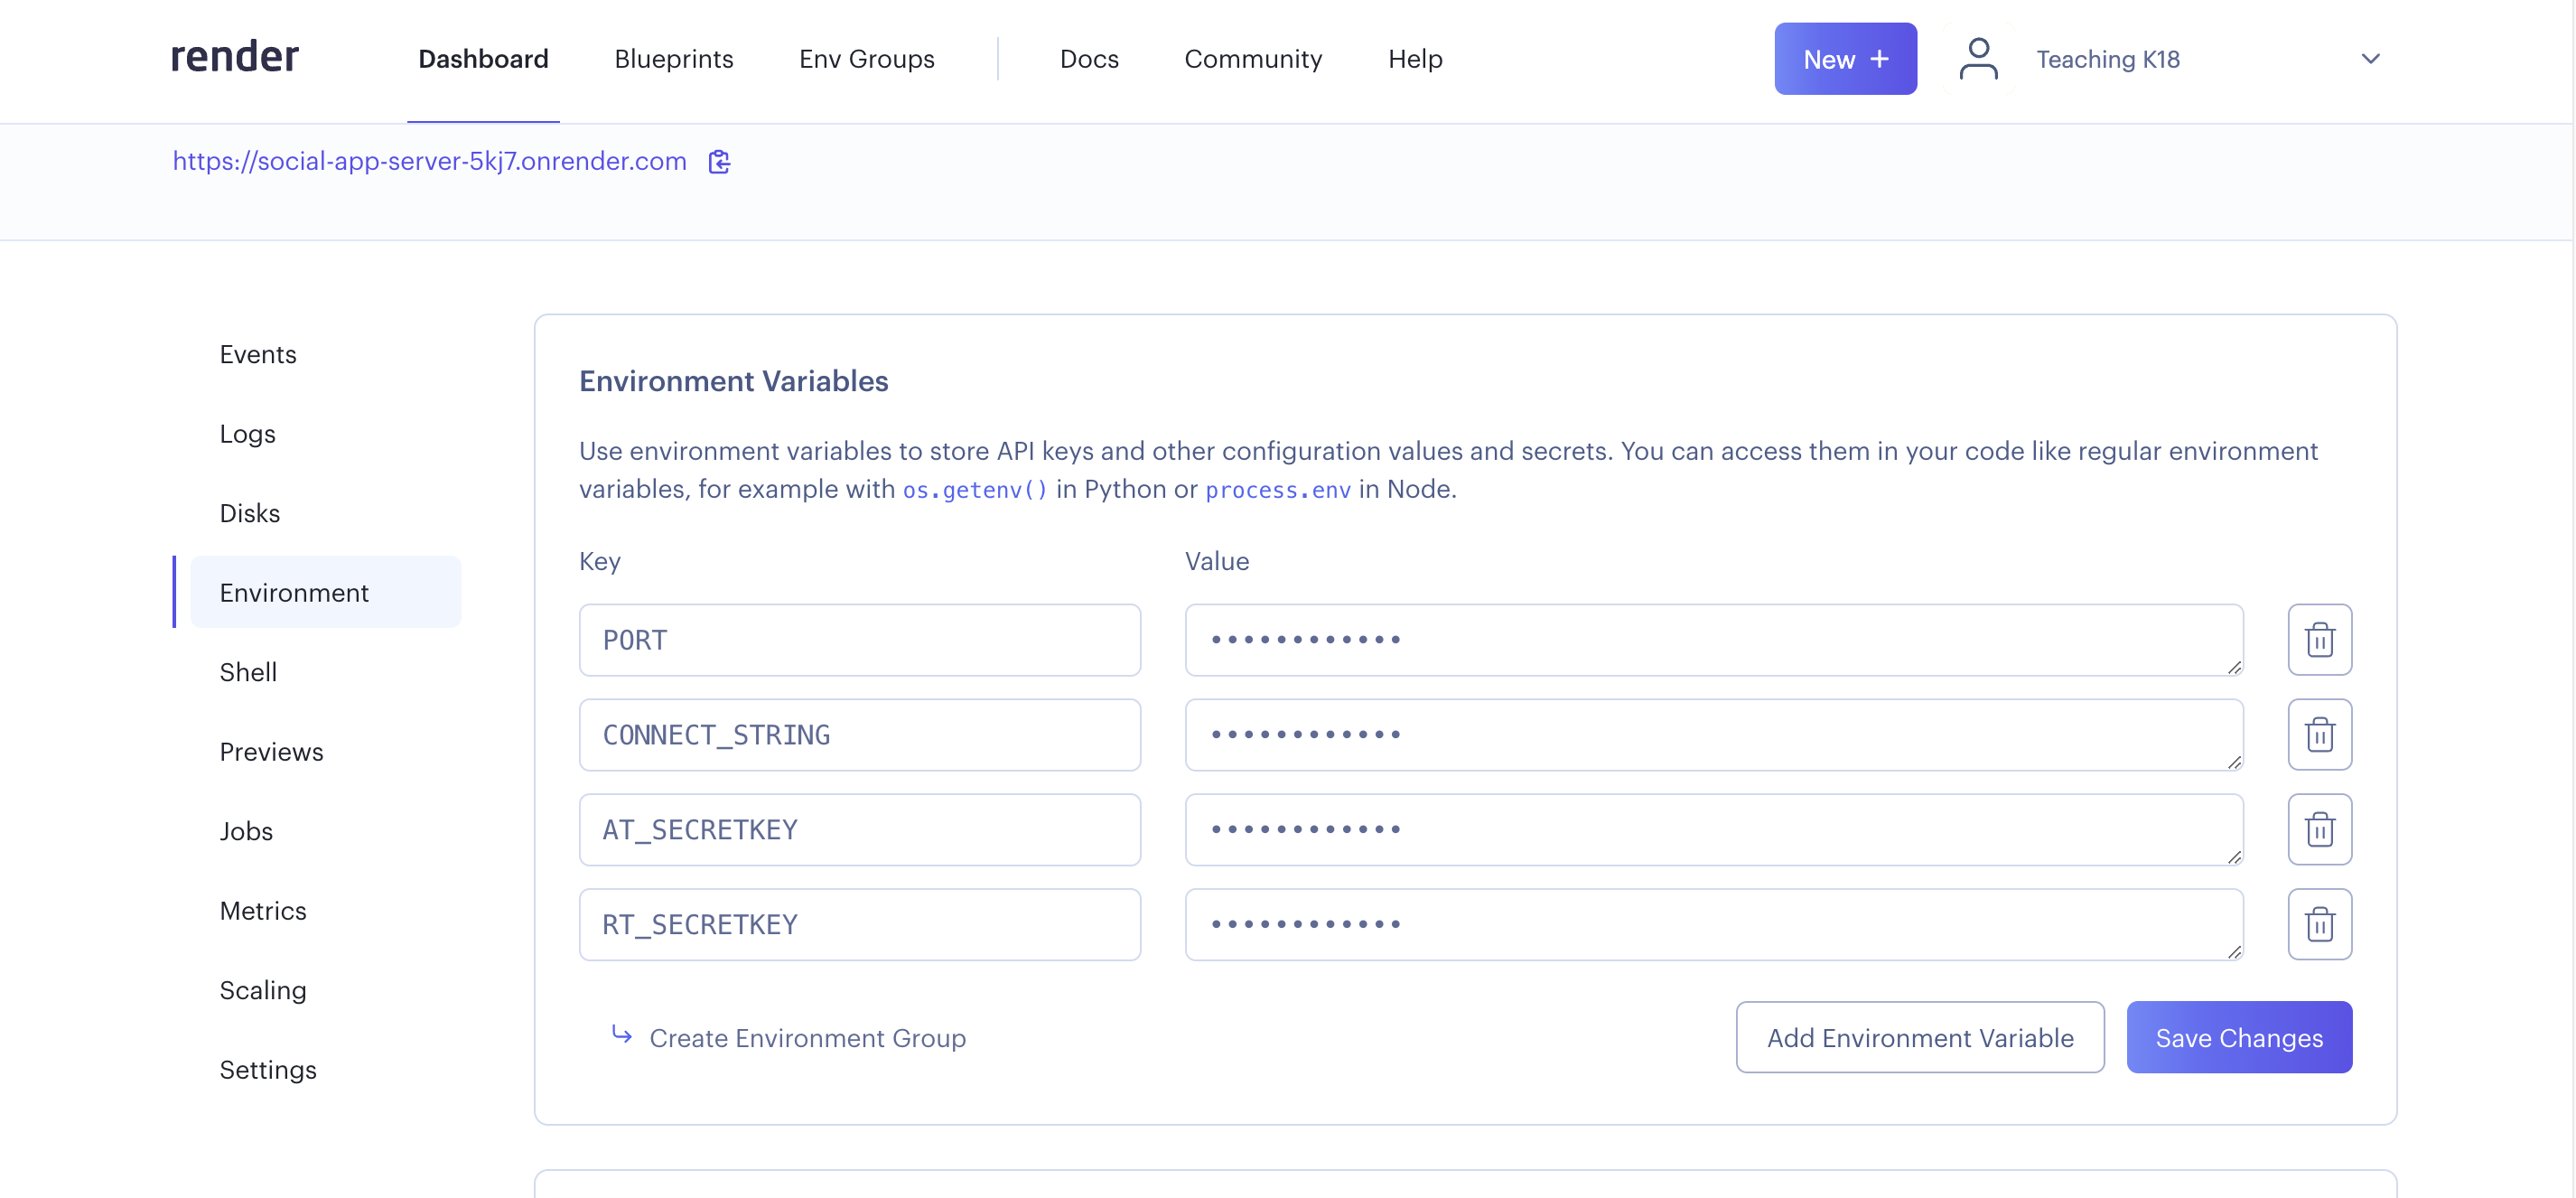Screen dimensions: 2576x1198
Task: Click the Render logo
Action: pyautogui.click(x=234, y=57)
